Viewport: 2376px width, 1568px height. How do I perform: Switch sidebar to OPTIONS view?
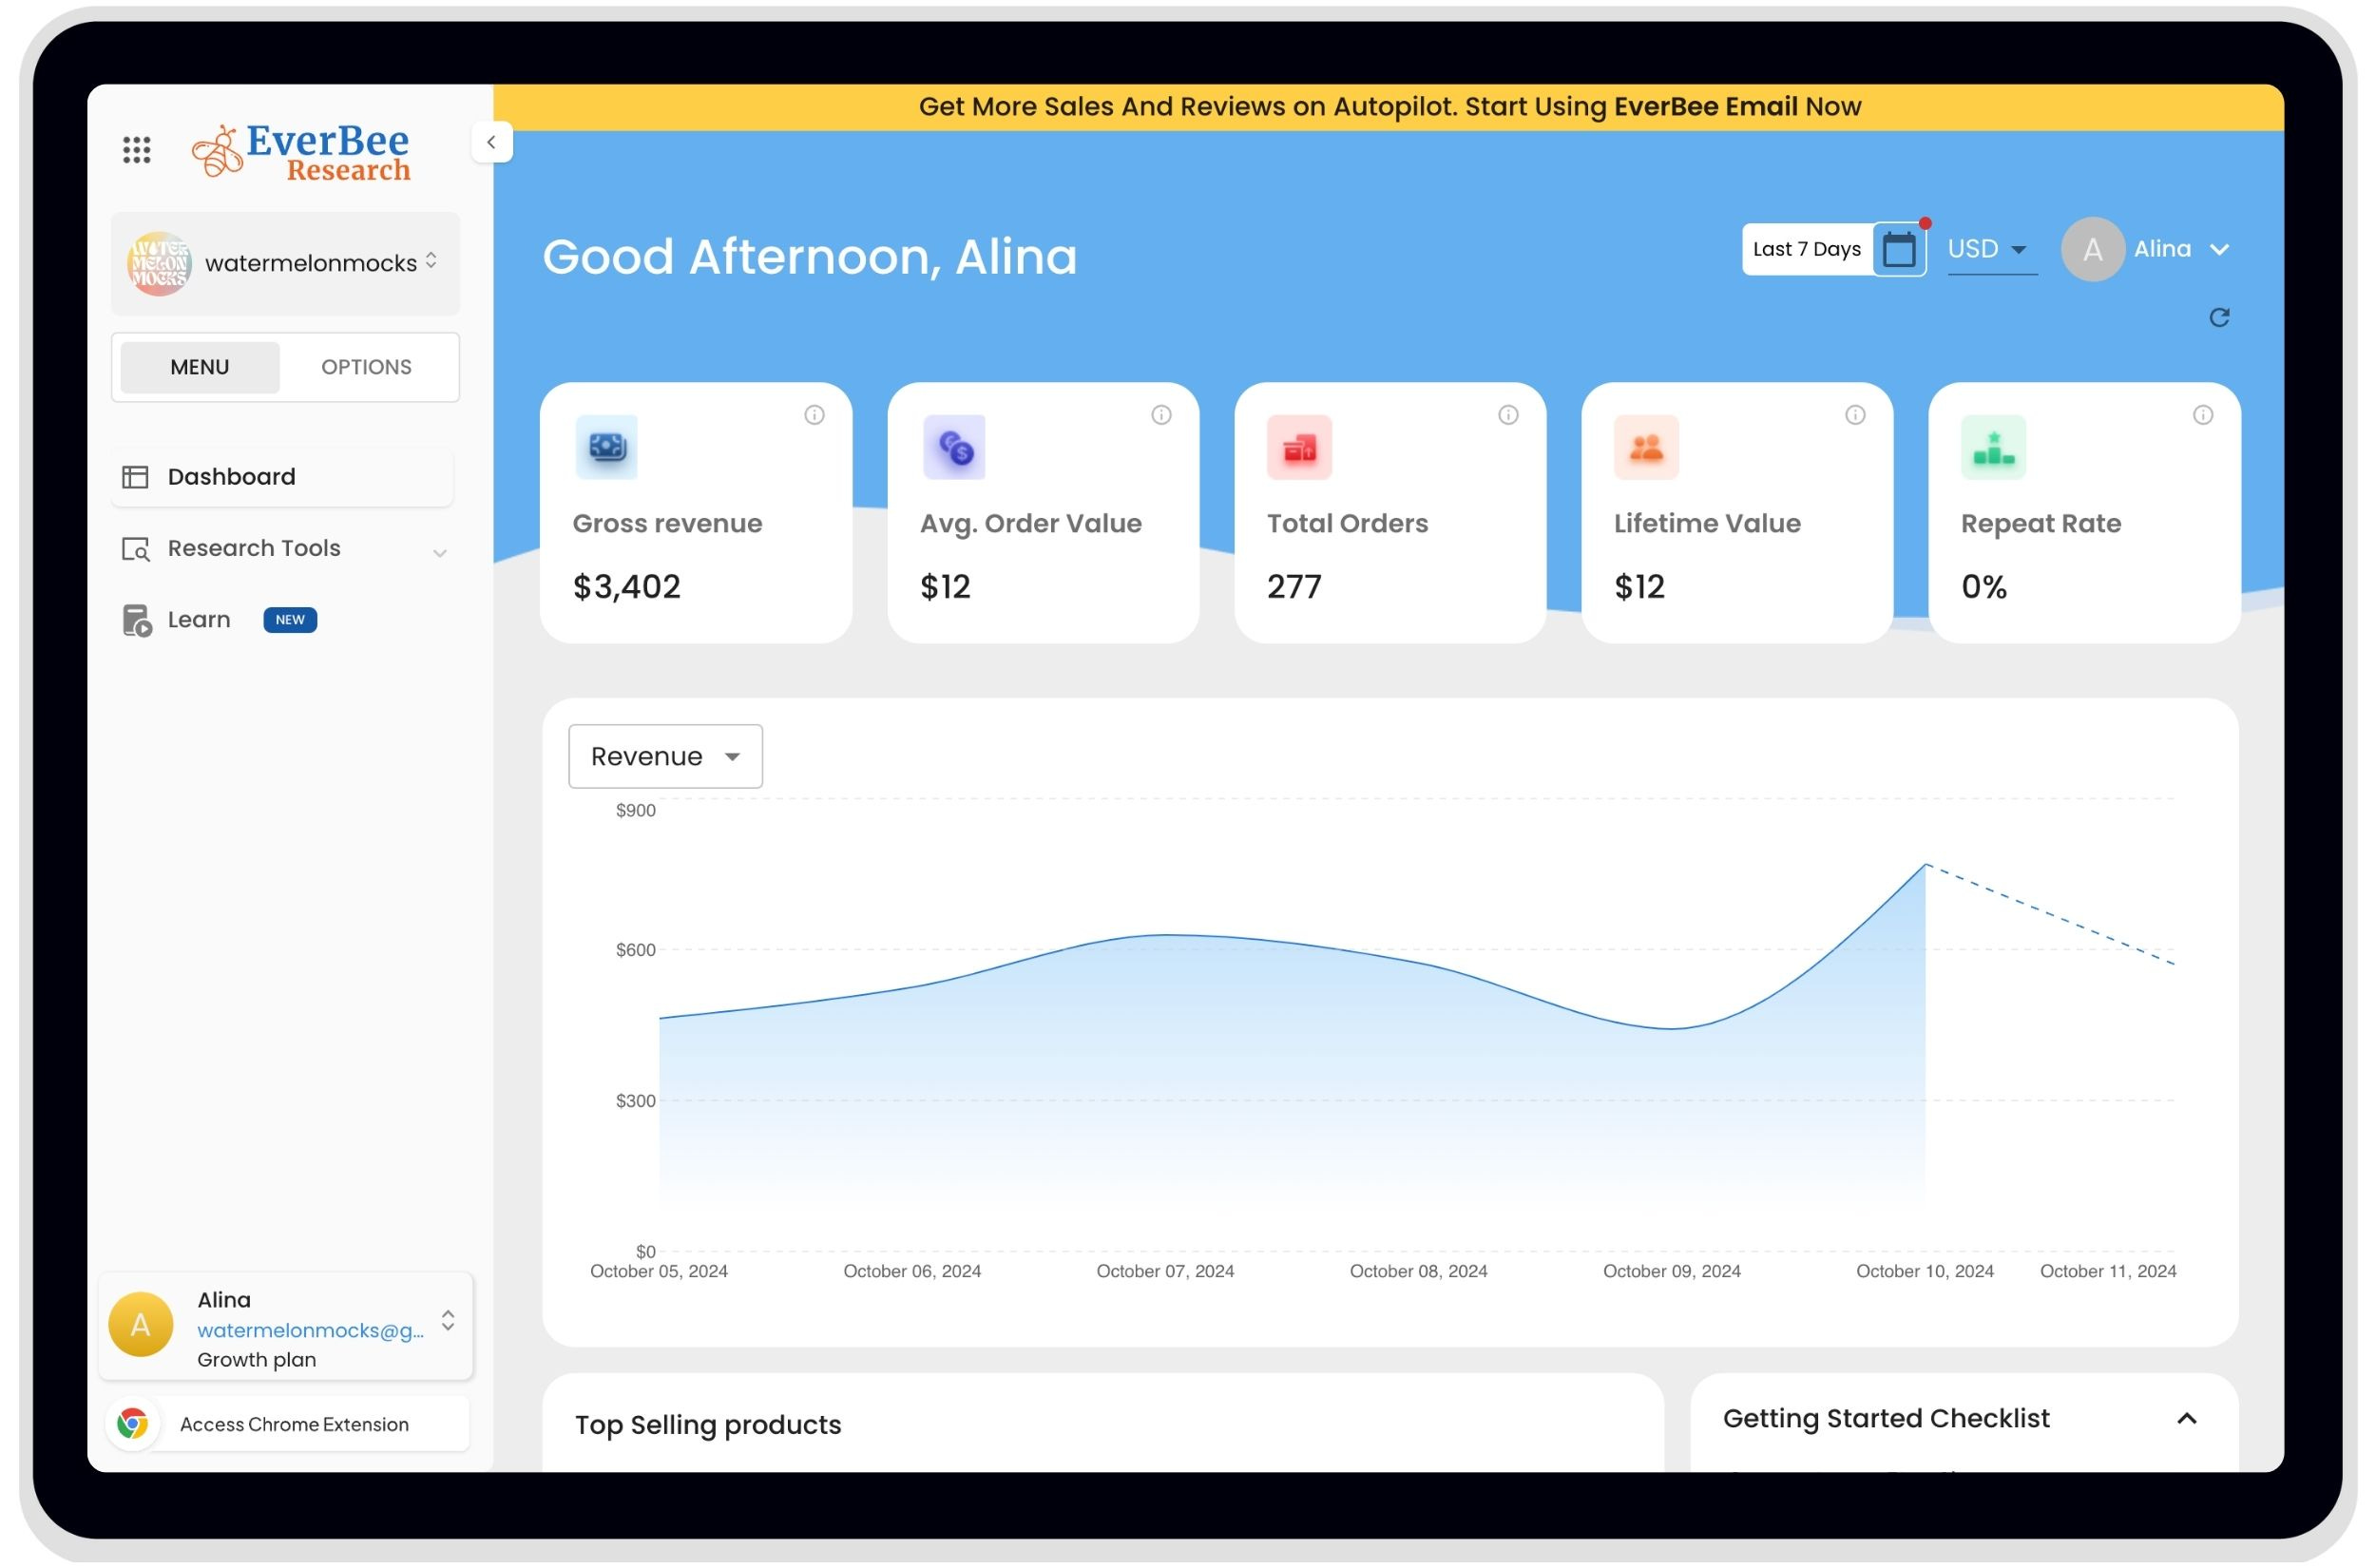366,367
